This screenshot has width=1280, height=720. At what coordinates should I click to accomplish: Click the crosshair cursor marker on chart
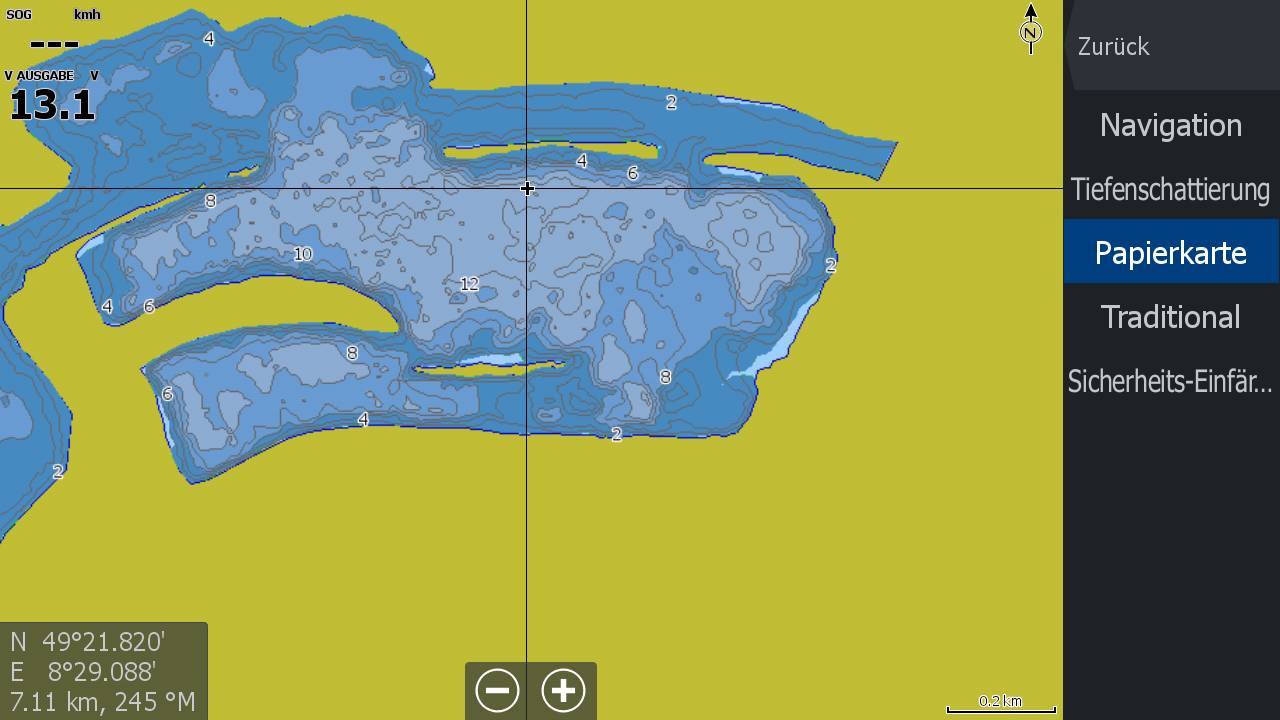(x=527, y=188)
